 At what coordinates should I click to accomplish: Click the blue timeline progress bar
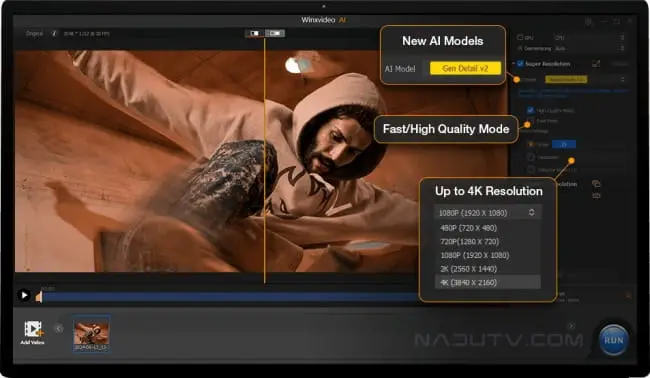(230, 297)
